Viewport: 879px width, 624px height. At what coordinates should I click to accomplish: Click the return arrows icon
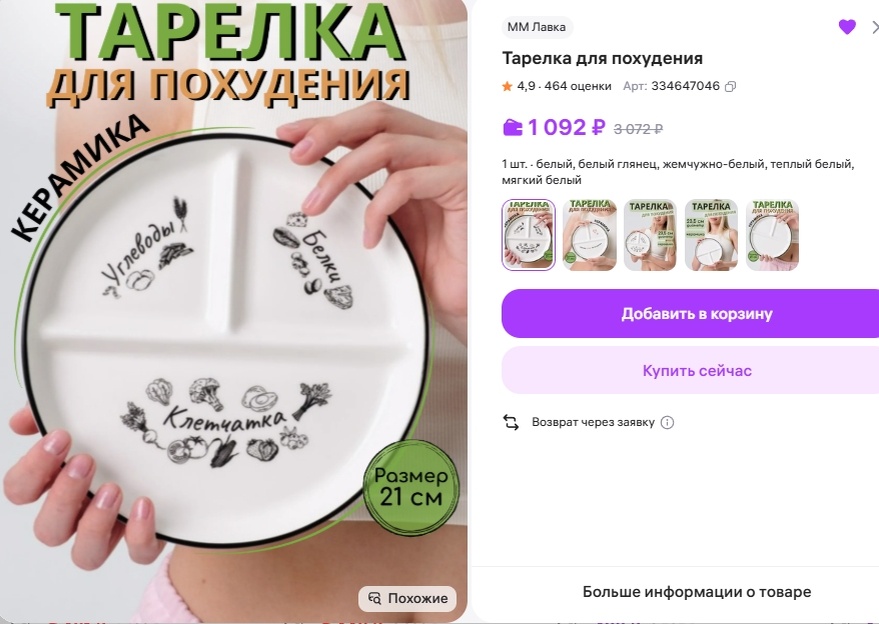[x=511, y=422]
